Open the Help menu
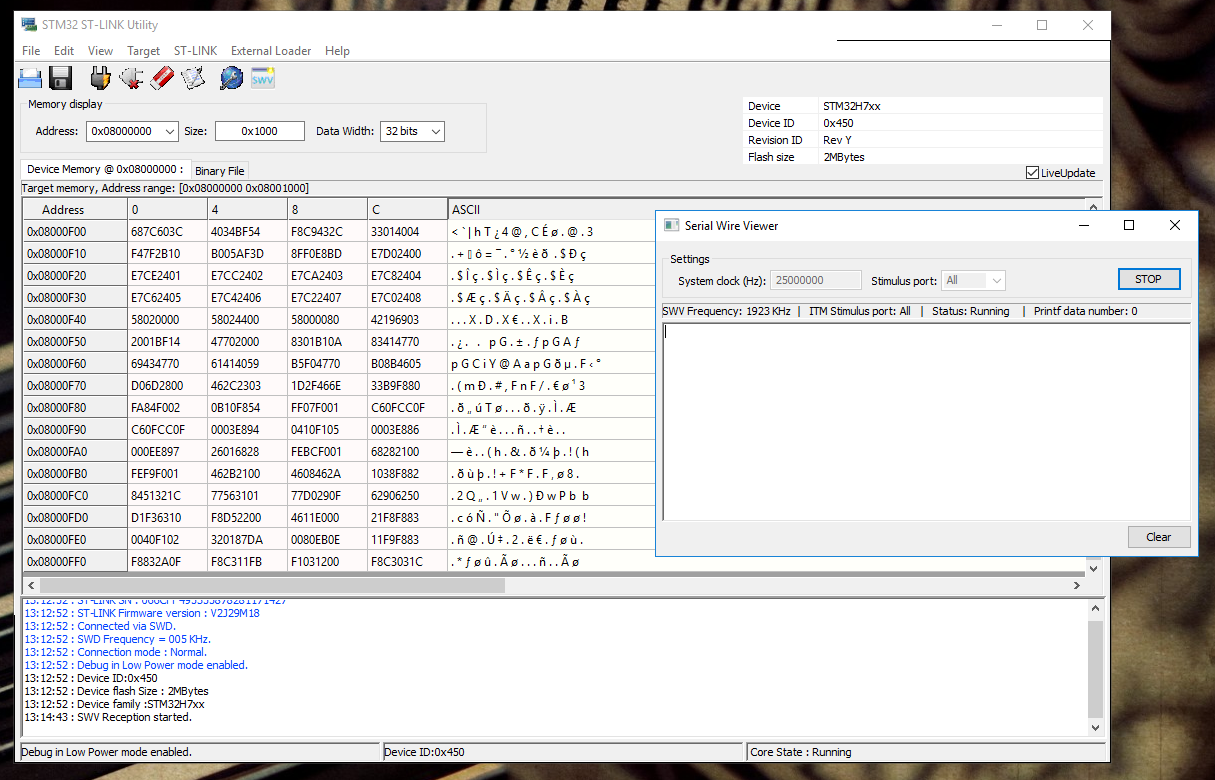Viewport: 1215px width, 780px height. (337, 51)
